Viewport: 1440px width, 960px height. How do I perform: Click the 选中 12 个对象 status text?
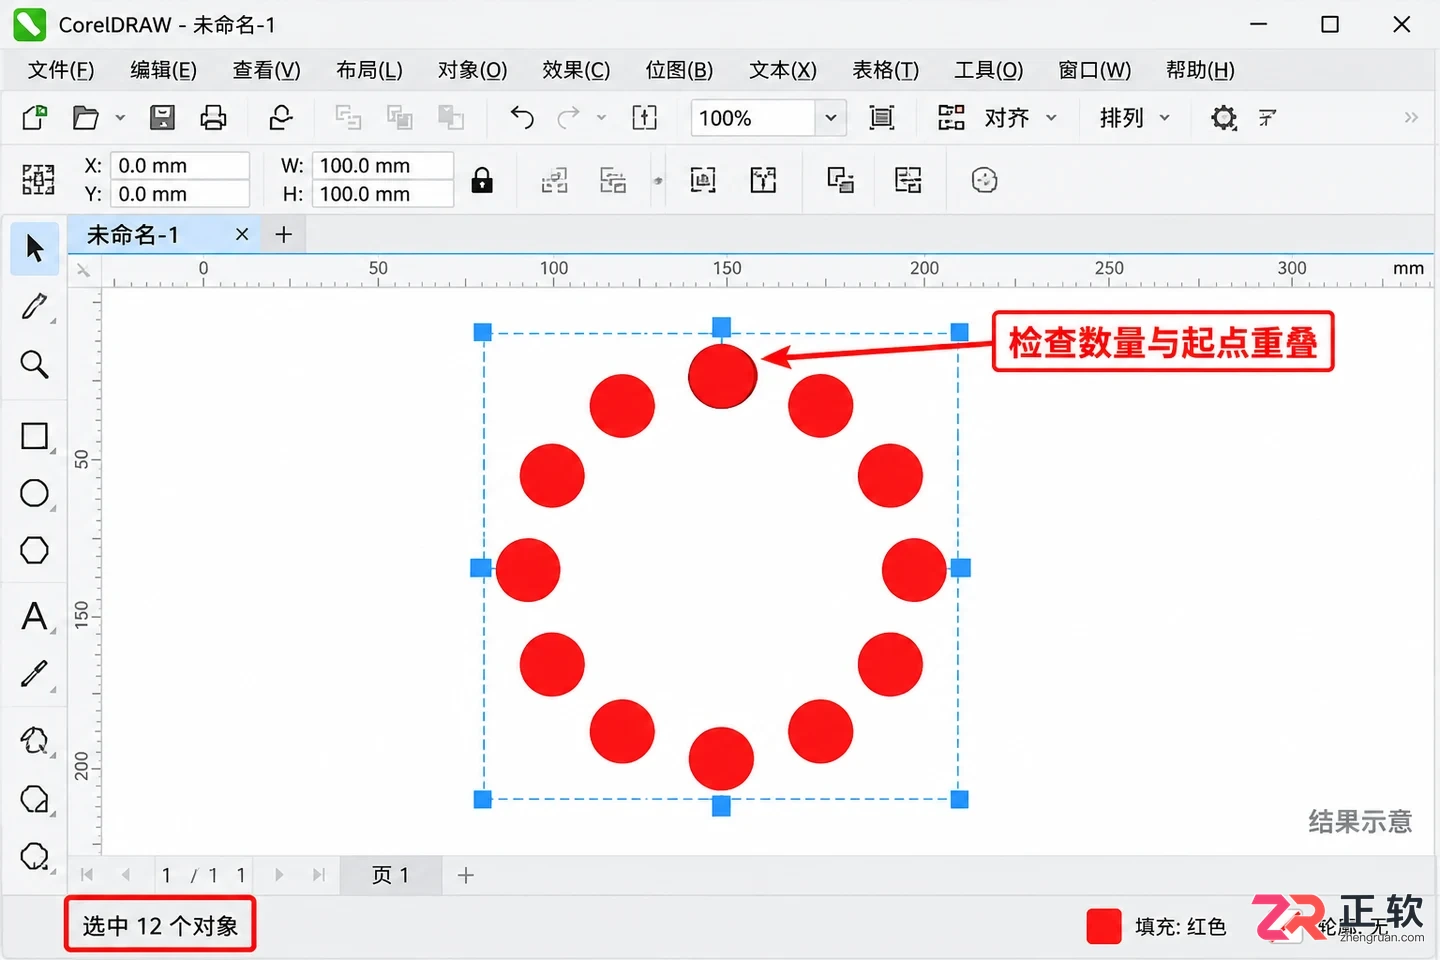click(x=160, y=926)
